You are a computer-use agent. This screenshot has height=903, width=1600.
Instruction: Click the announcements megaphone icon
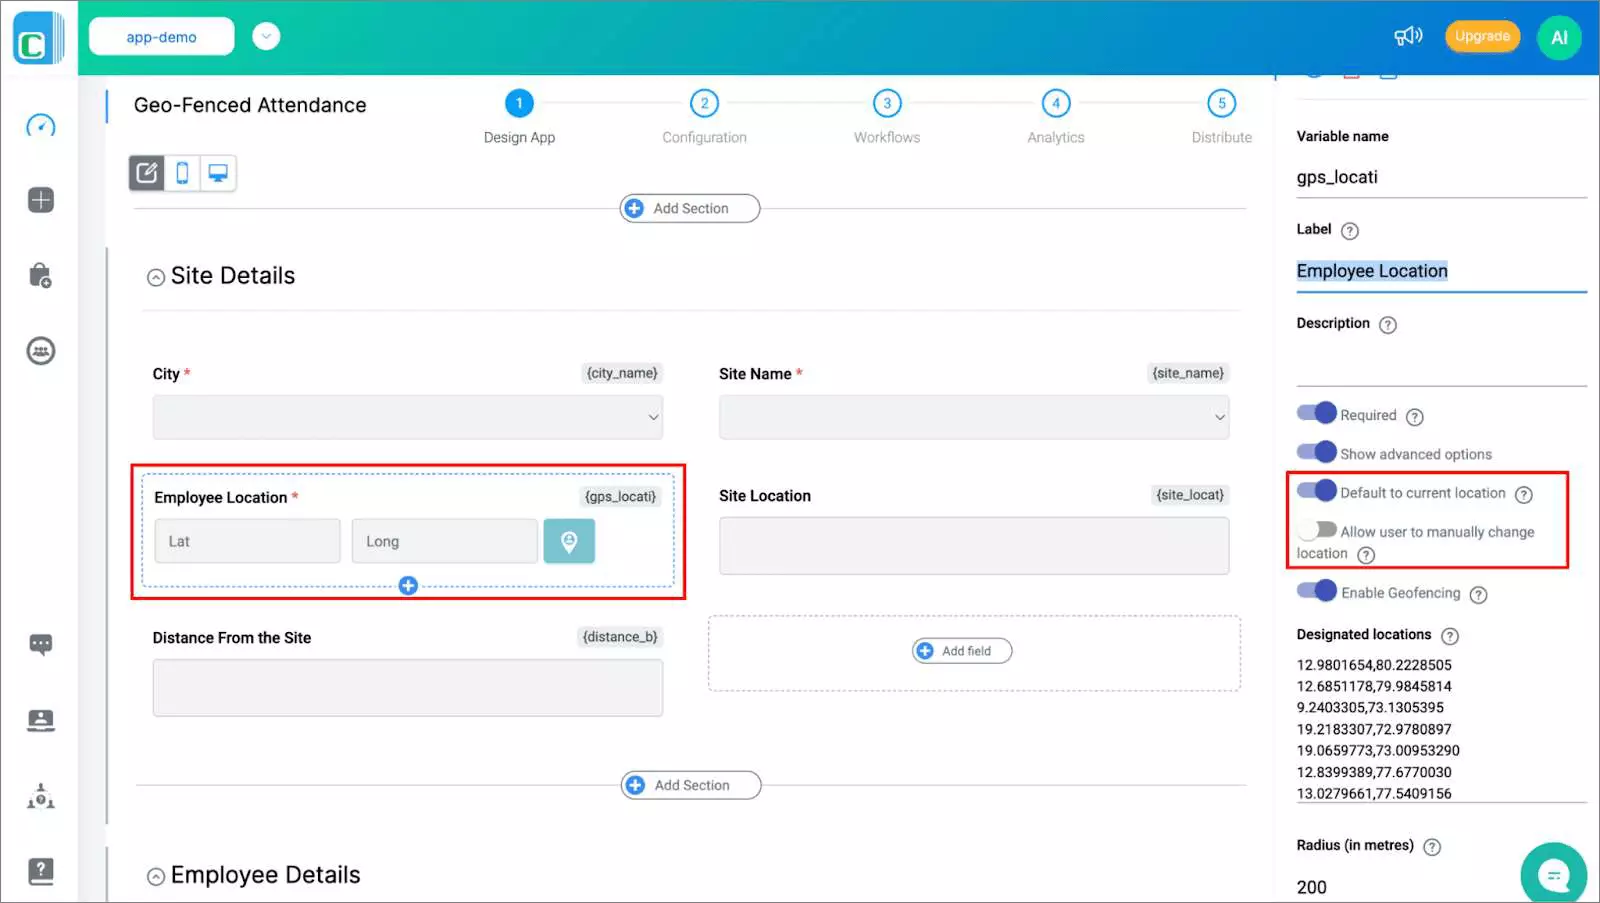click(1408, 35)
